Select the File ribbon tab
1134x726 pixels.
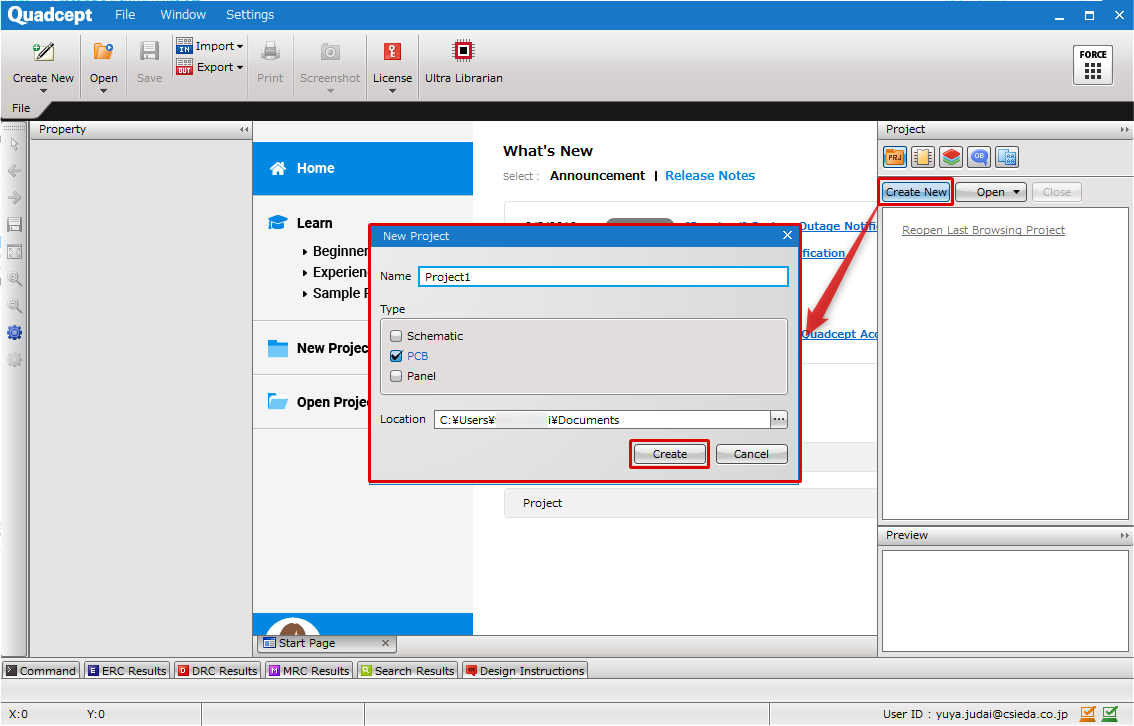[x=21, y=108]
